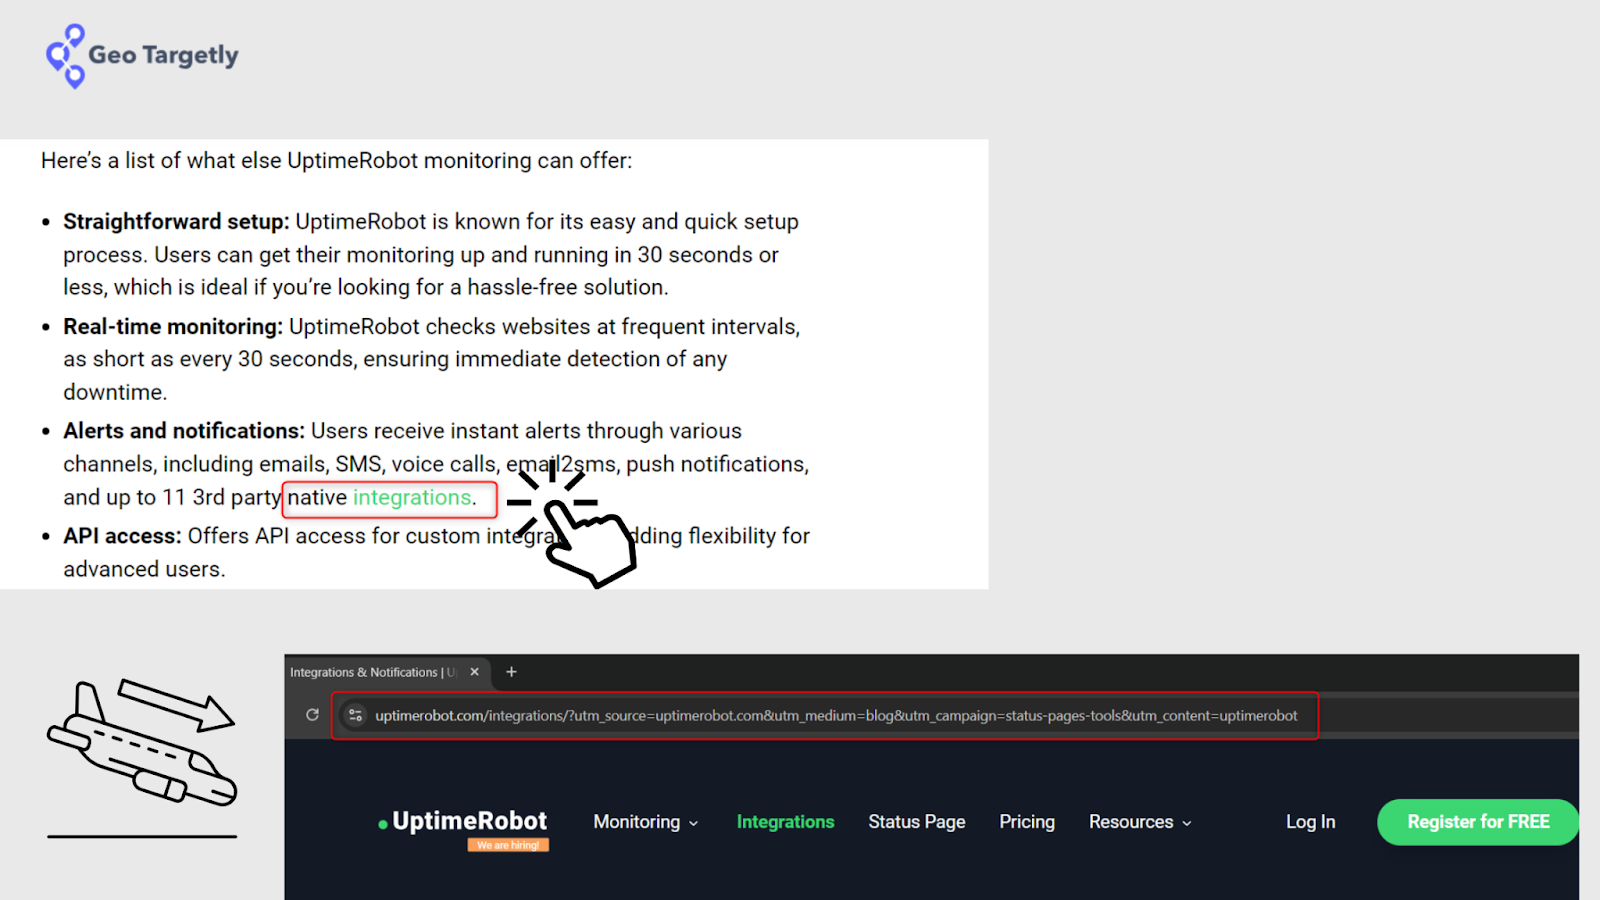Select the Integrations & Notifications tab
This screenshot has height=900, width=1600.
tap(385, 672)
